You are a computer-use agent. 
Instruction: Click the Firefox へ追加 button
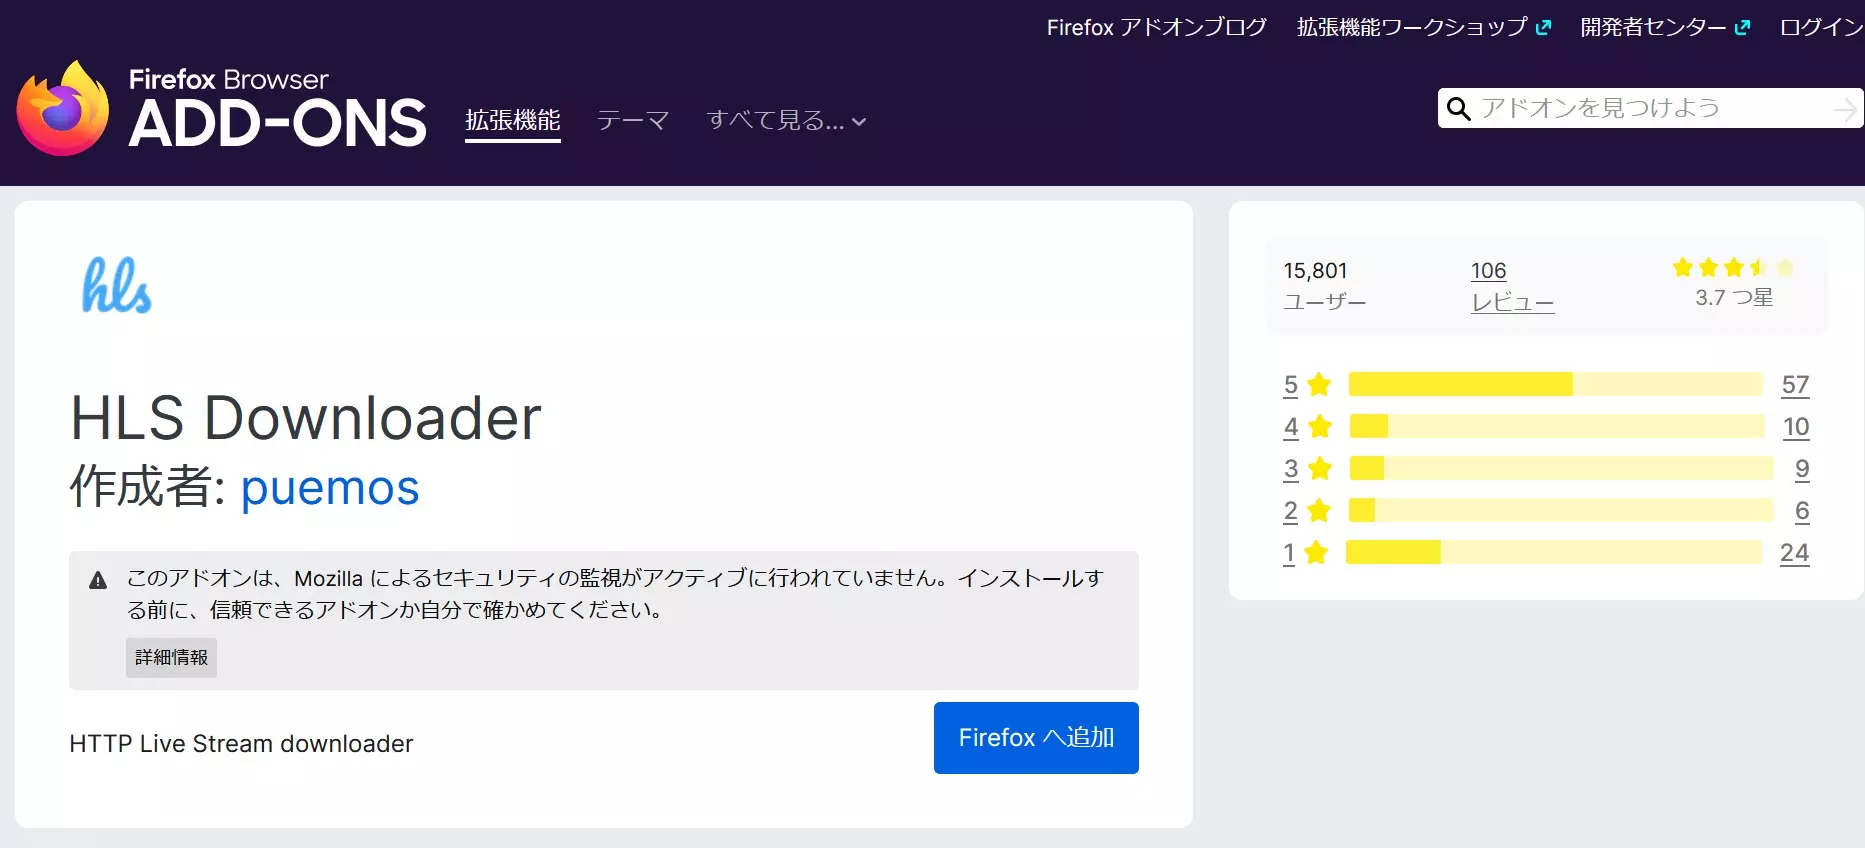click(x=1036, y=738)
